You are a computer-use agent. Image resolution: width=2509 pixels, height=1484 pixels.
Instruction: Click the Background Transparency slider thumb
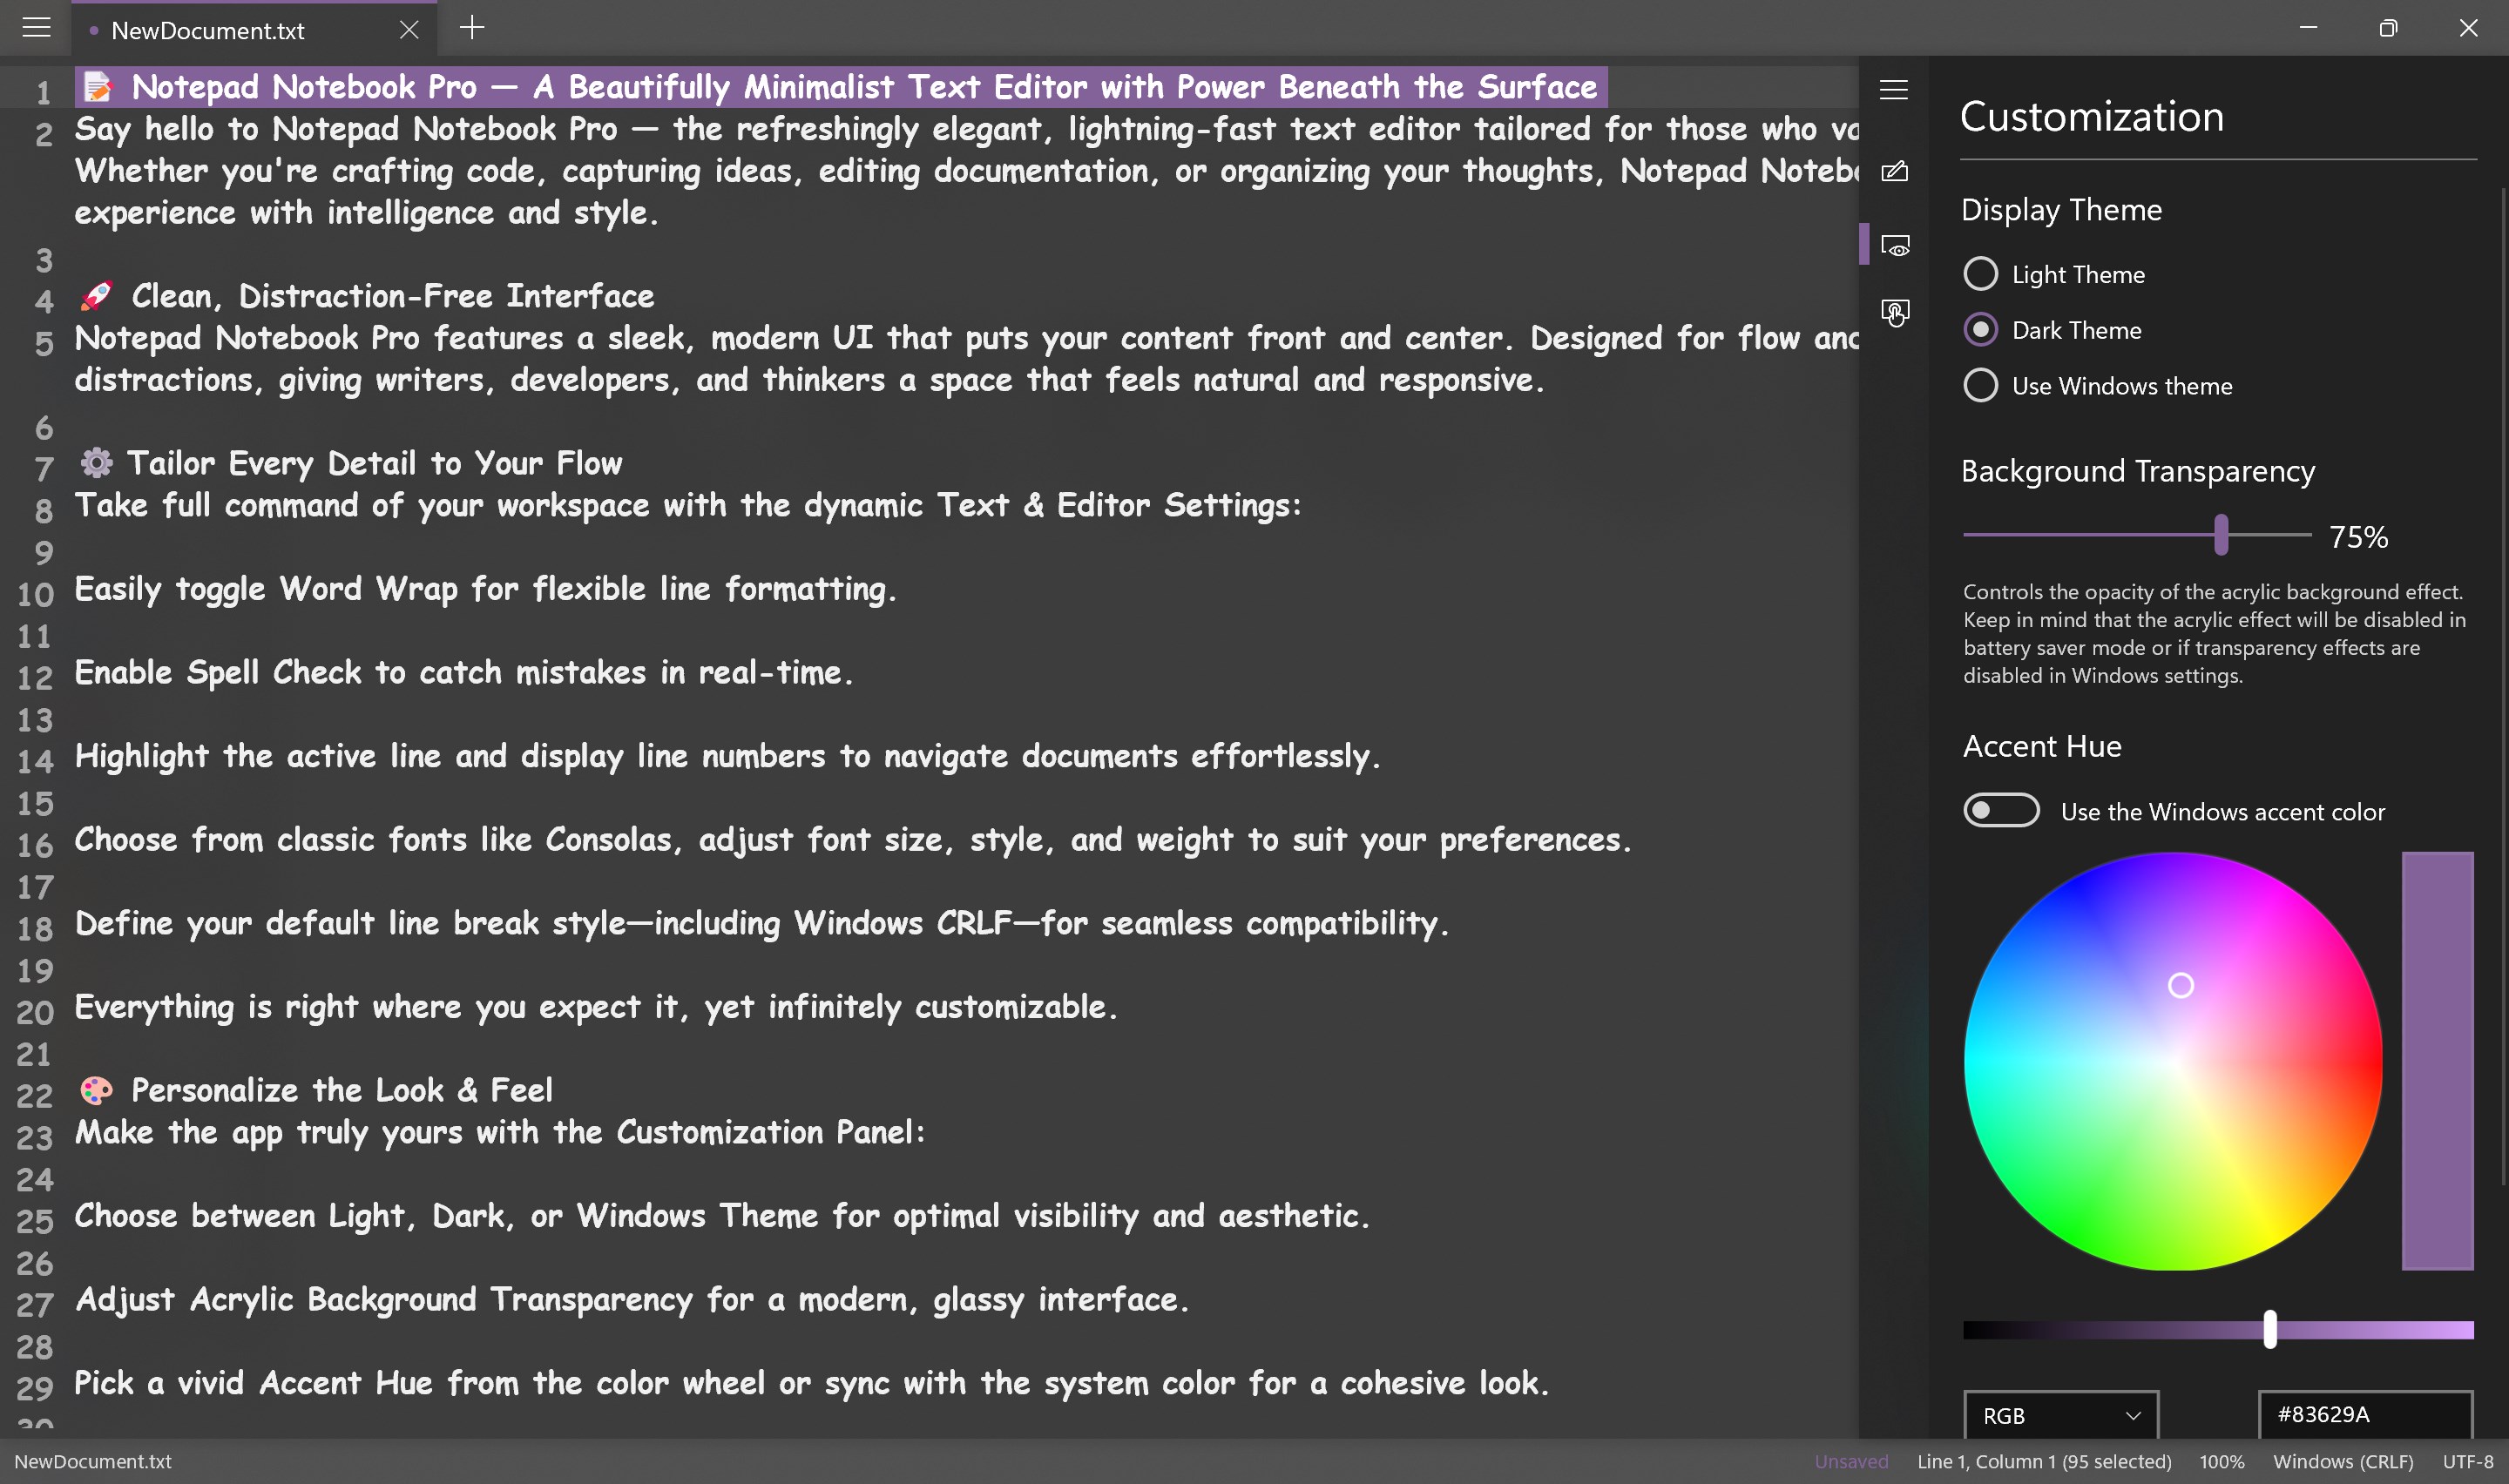coord(2221,535)
